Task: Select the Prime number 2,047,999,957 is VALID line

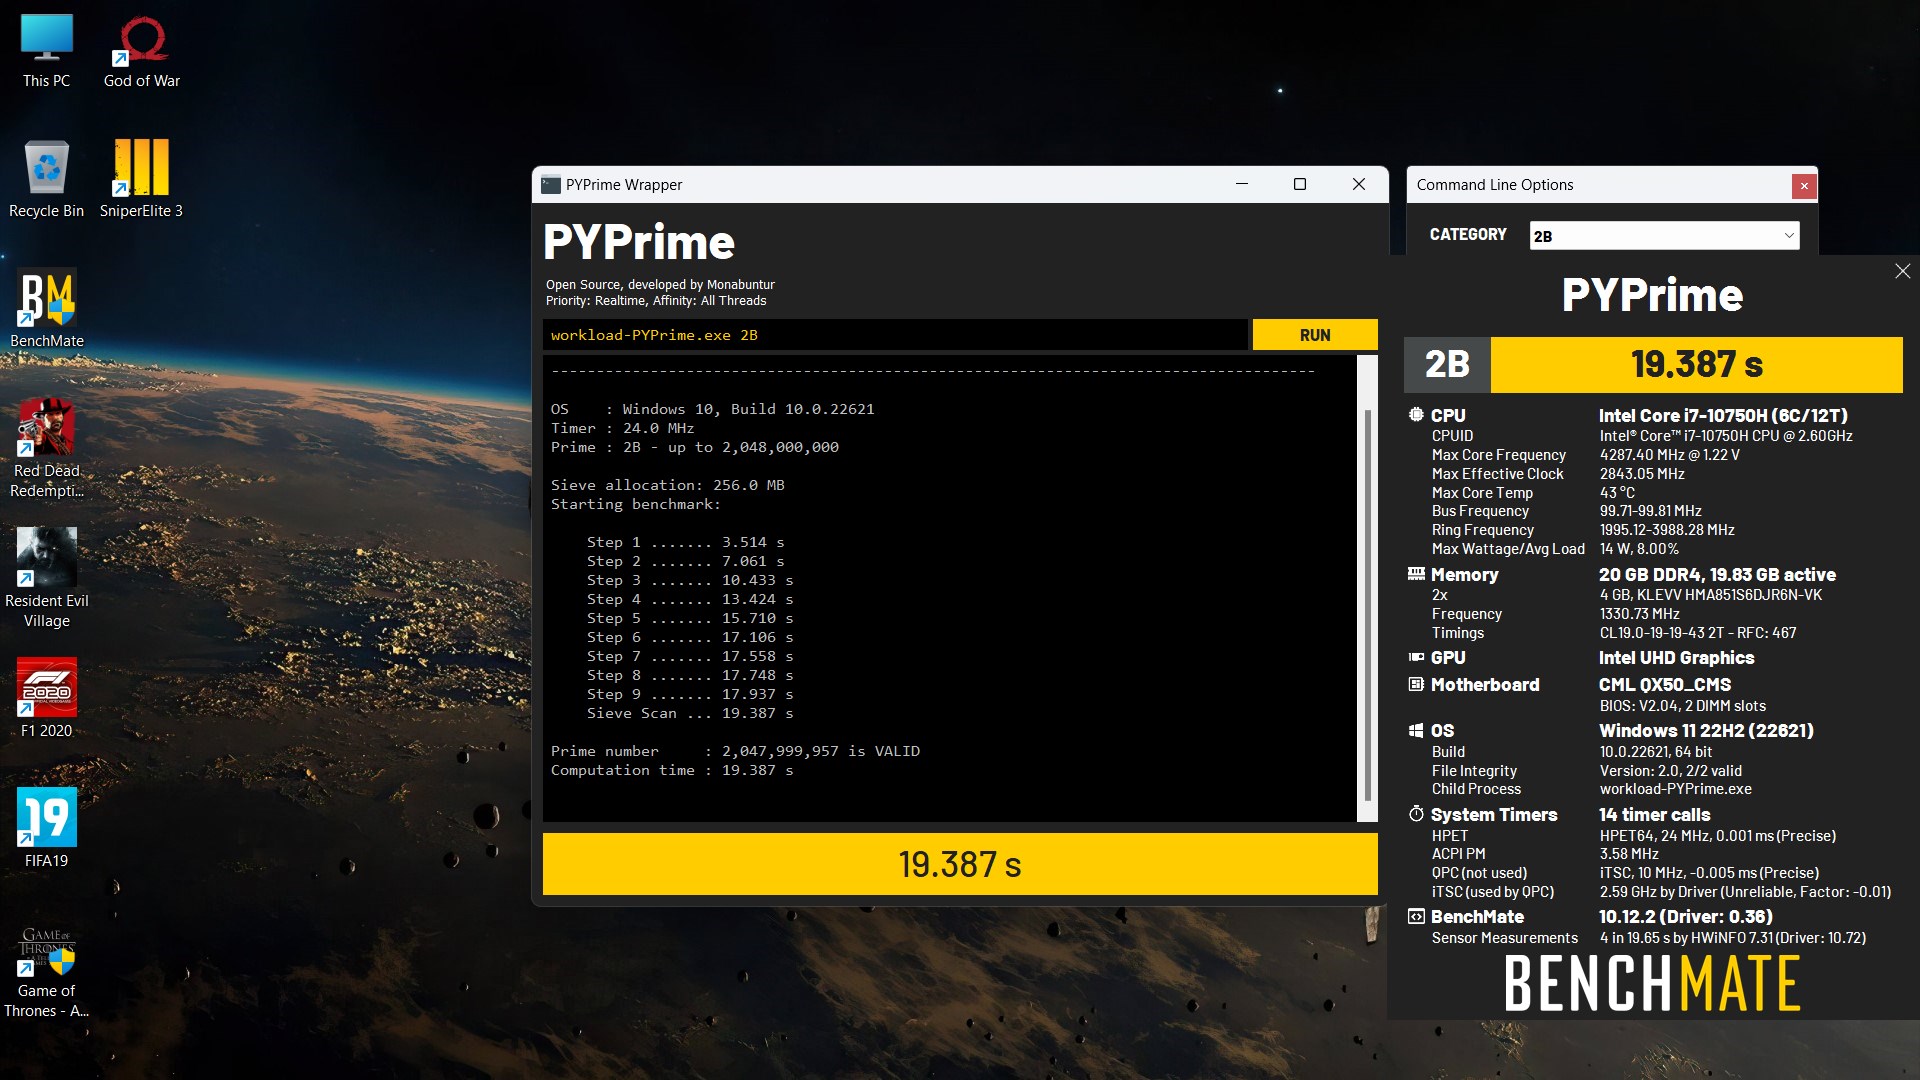Action: coord(735,751)
